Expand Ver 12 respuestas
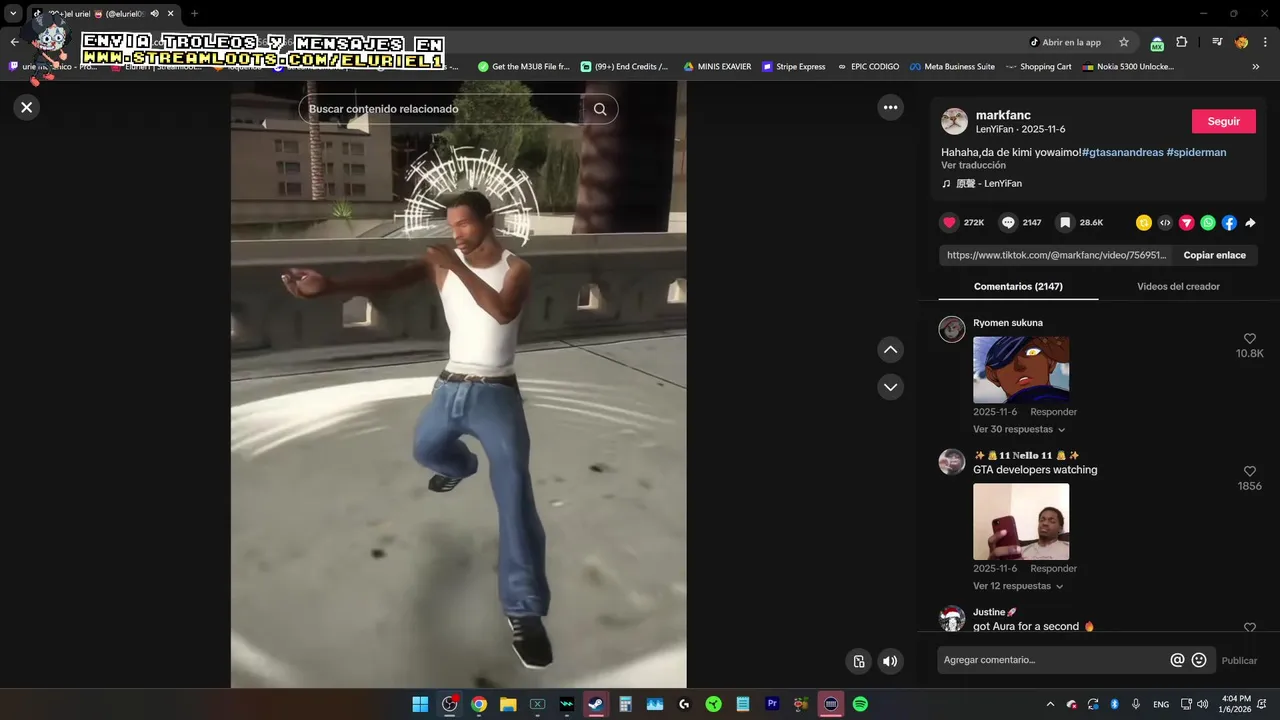 click(x=1018, y=586)
